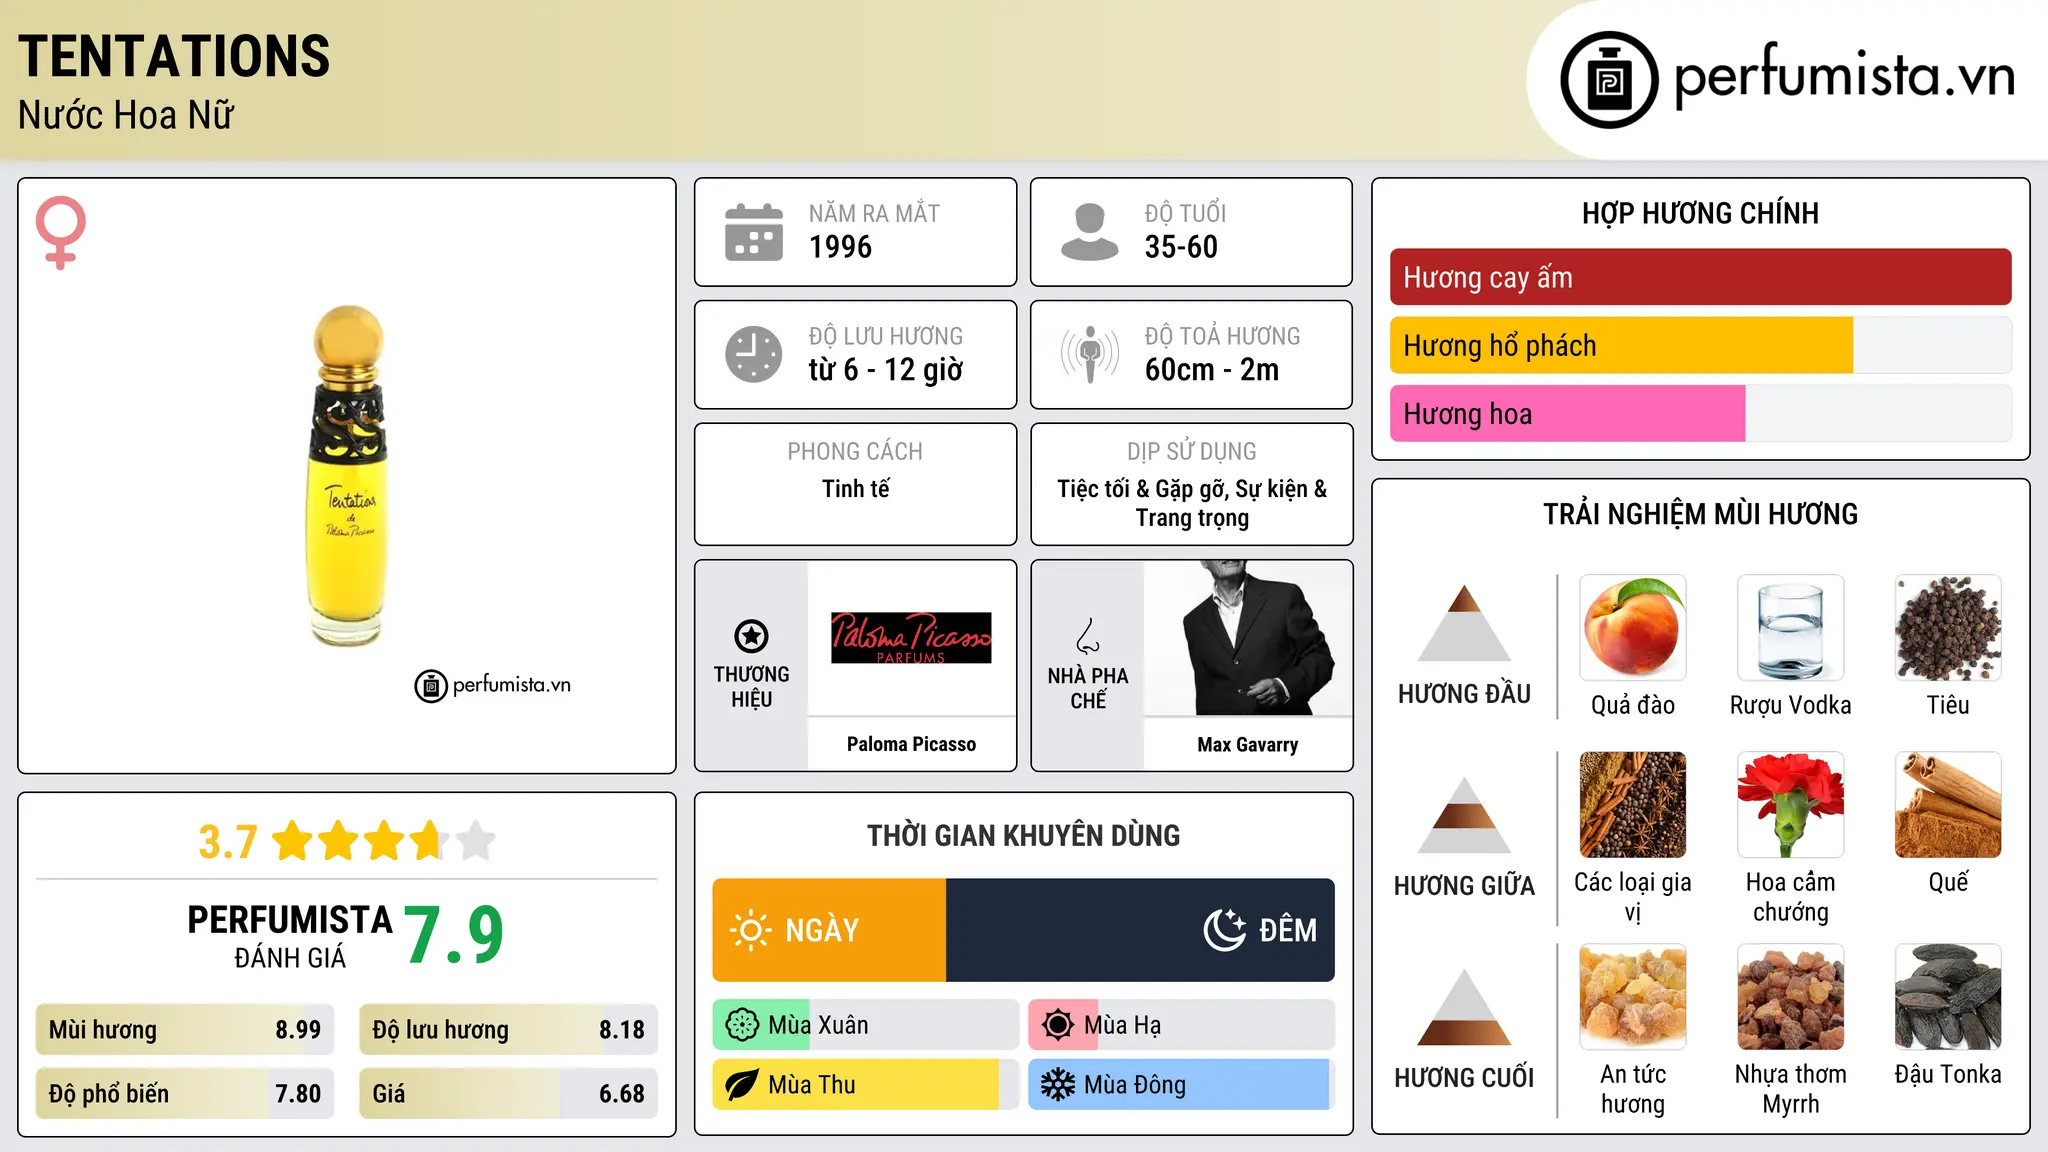Click the snowflake icon beside Mùa Đông
Viewport: 2048px width, 1152px height.
coord(1058,1085)
